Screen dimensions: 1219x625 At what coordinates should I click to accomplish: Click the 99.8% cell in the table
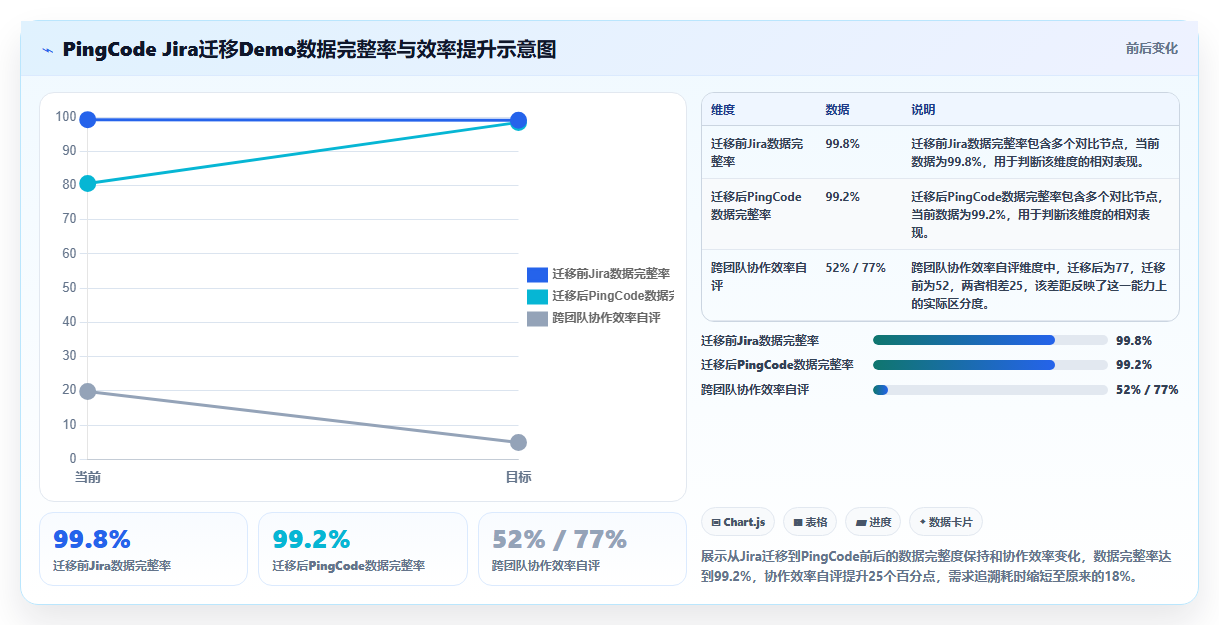pyautogui.click(x=842, y=144)
